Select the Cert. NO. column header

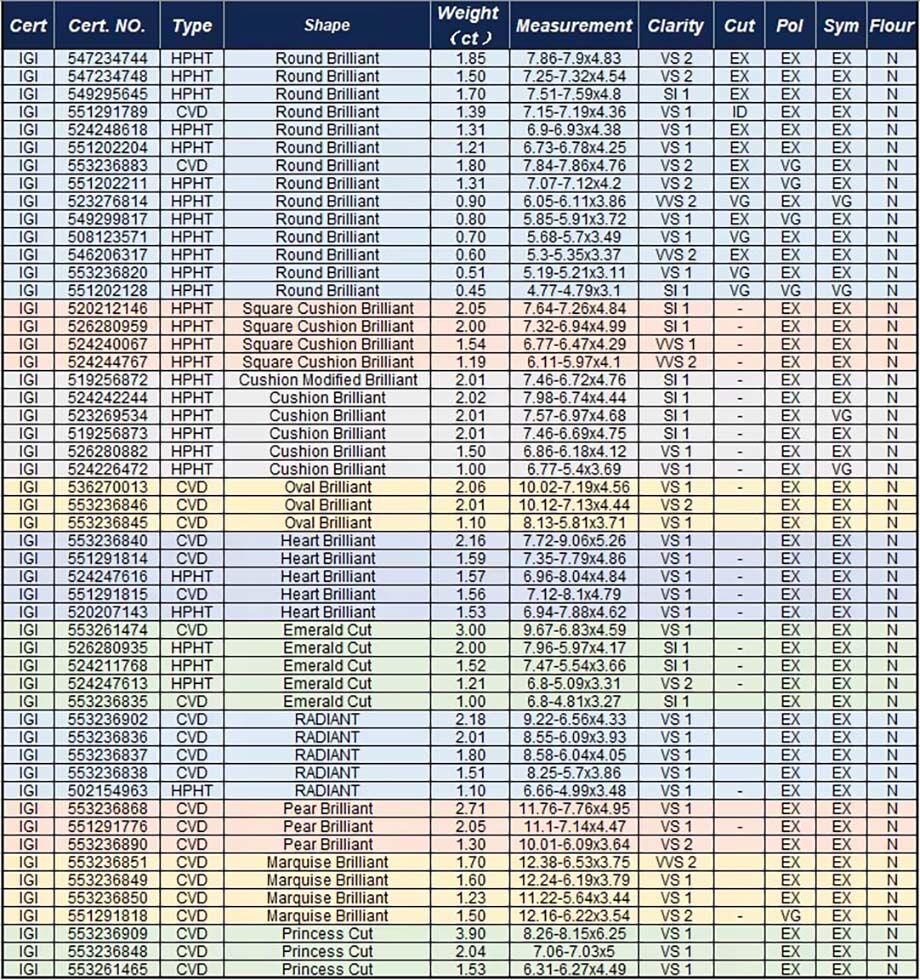point(107,26)
